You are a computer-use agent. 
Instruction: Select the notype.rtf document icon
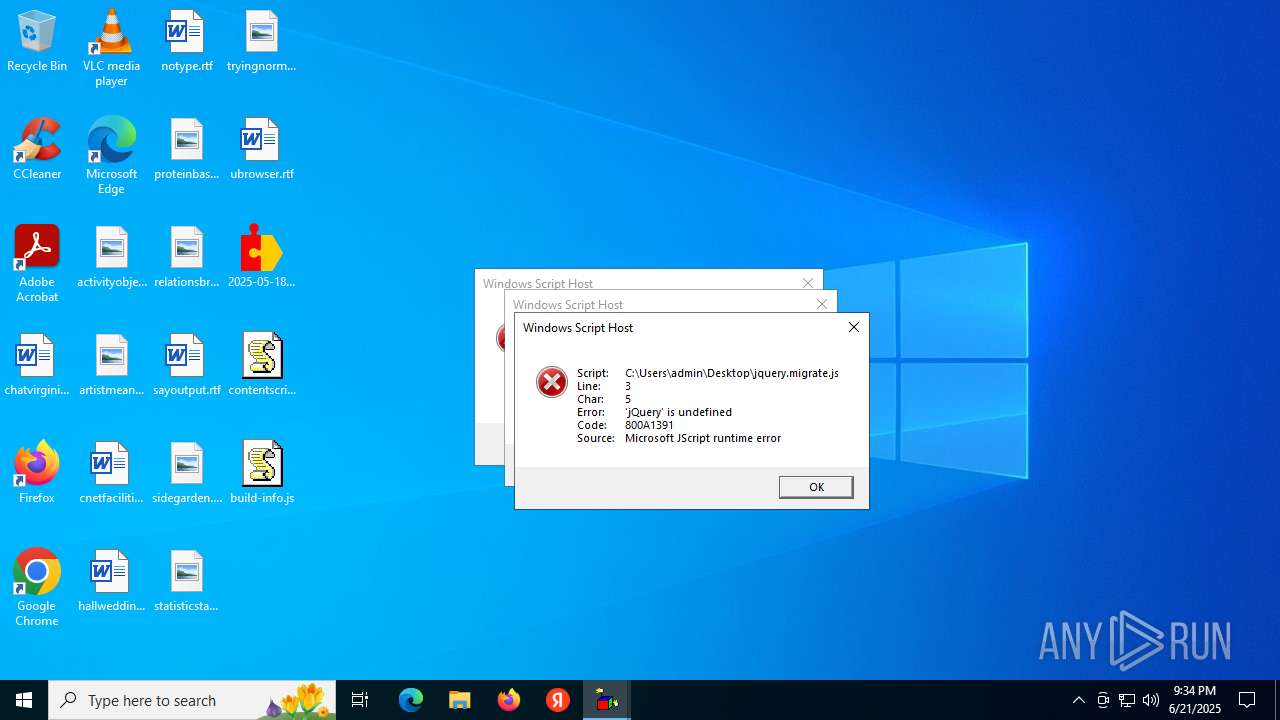186,42
